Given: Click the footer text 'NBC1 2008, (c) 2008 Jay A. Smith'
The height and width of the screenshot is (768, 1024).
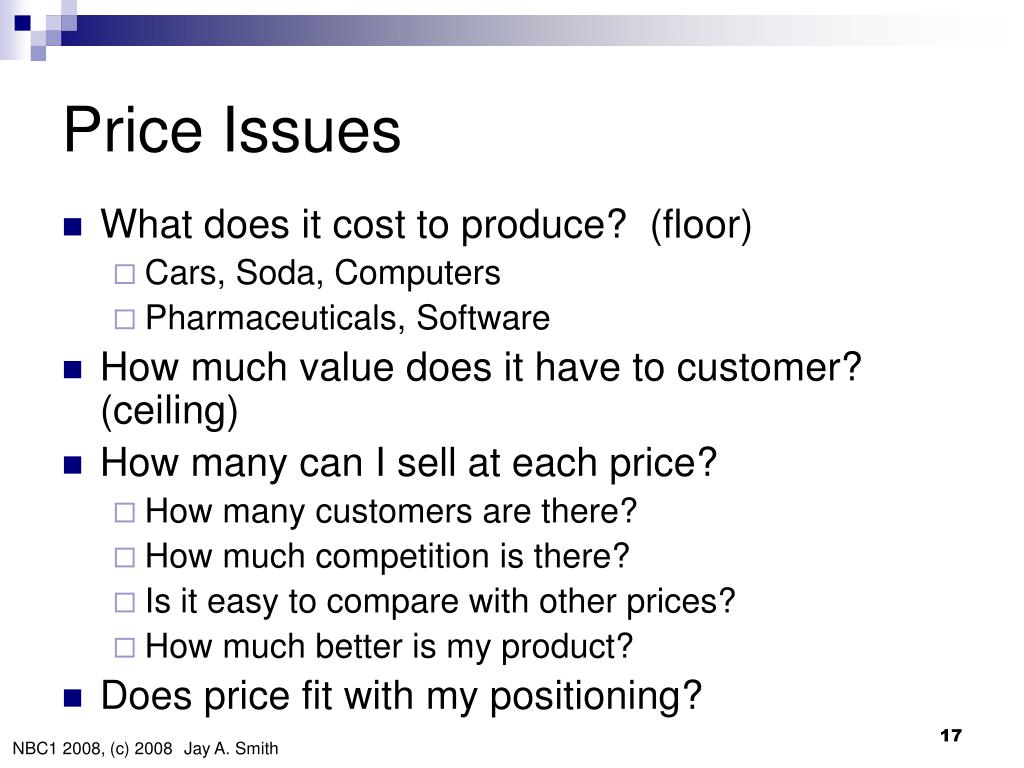Looking at the screenshot, I should [x=145, y=748].
